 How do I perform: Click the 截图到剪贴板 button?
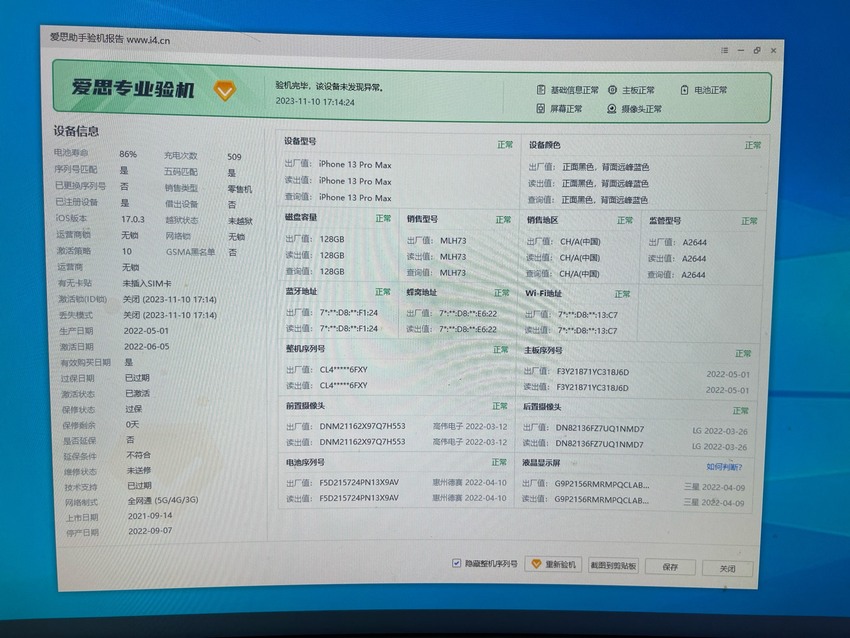(x=613, y=565)
